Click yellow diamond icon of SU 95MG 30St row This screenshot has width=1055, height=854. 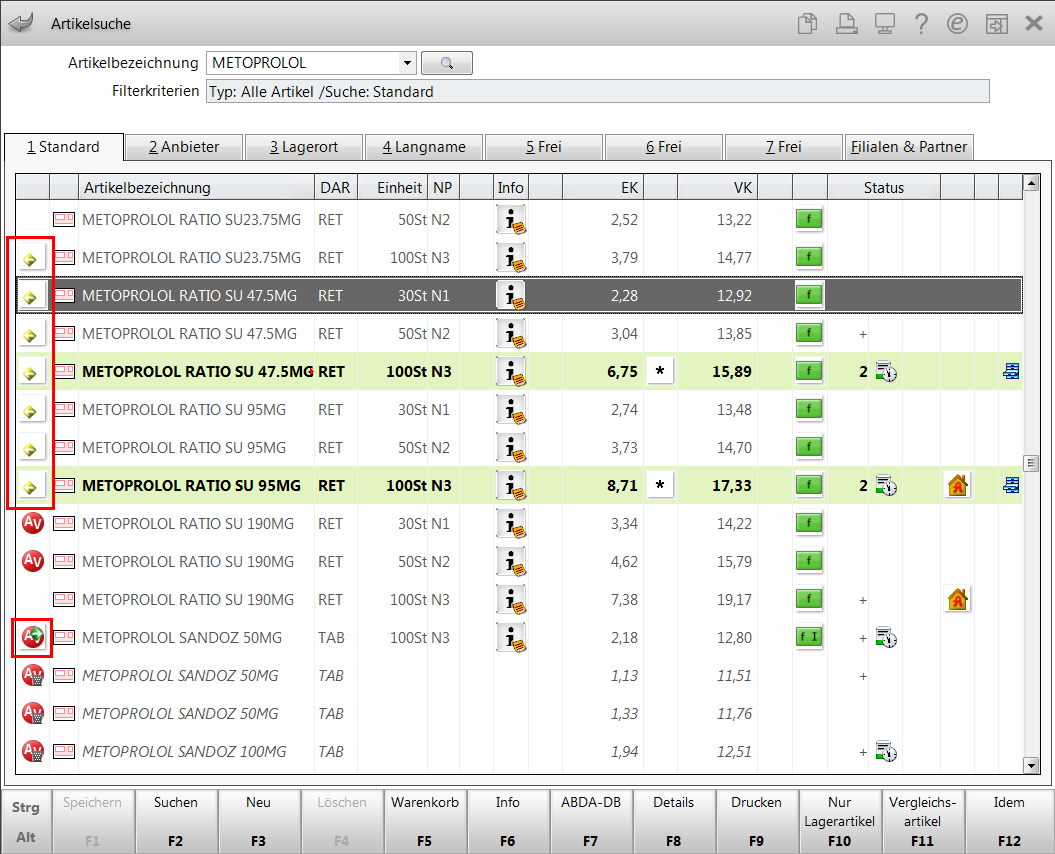pos(30,411)
